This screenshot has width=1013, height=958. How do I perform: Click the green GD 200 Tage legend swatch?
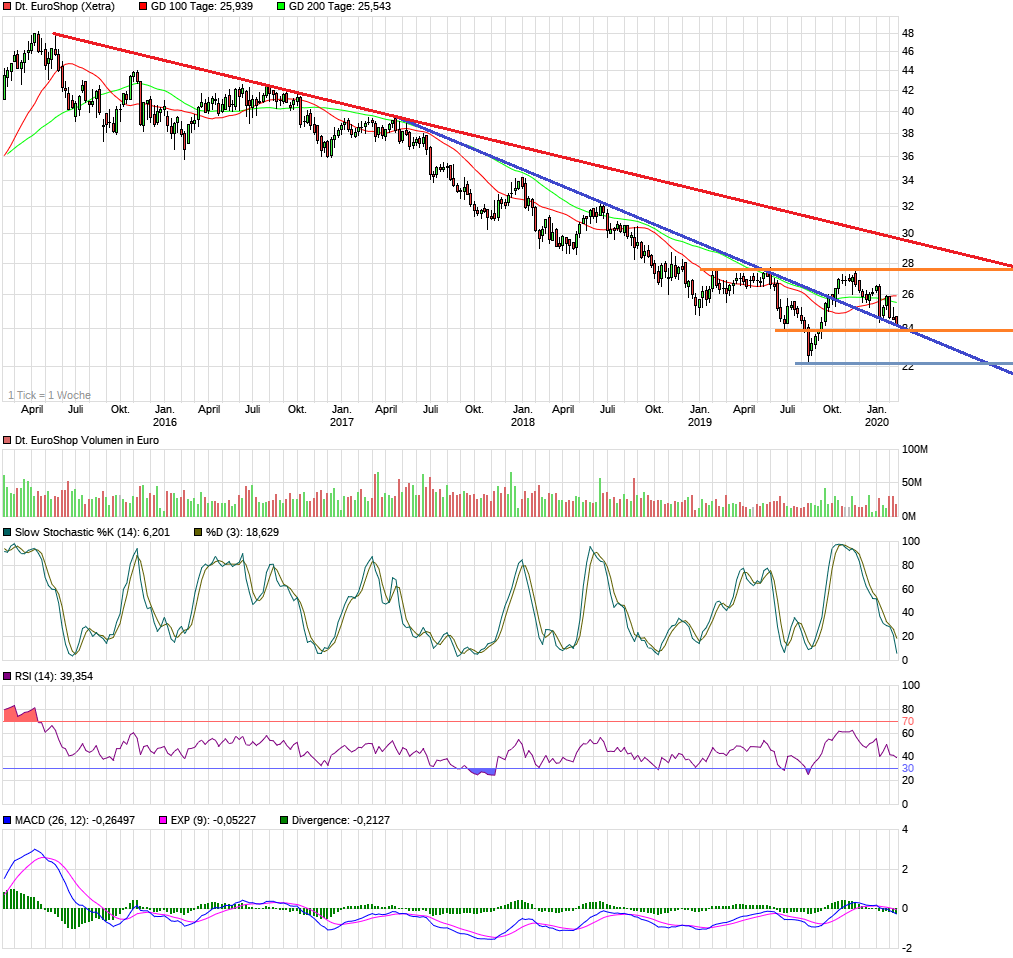tap(281, 6)
